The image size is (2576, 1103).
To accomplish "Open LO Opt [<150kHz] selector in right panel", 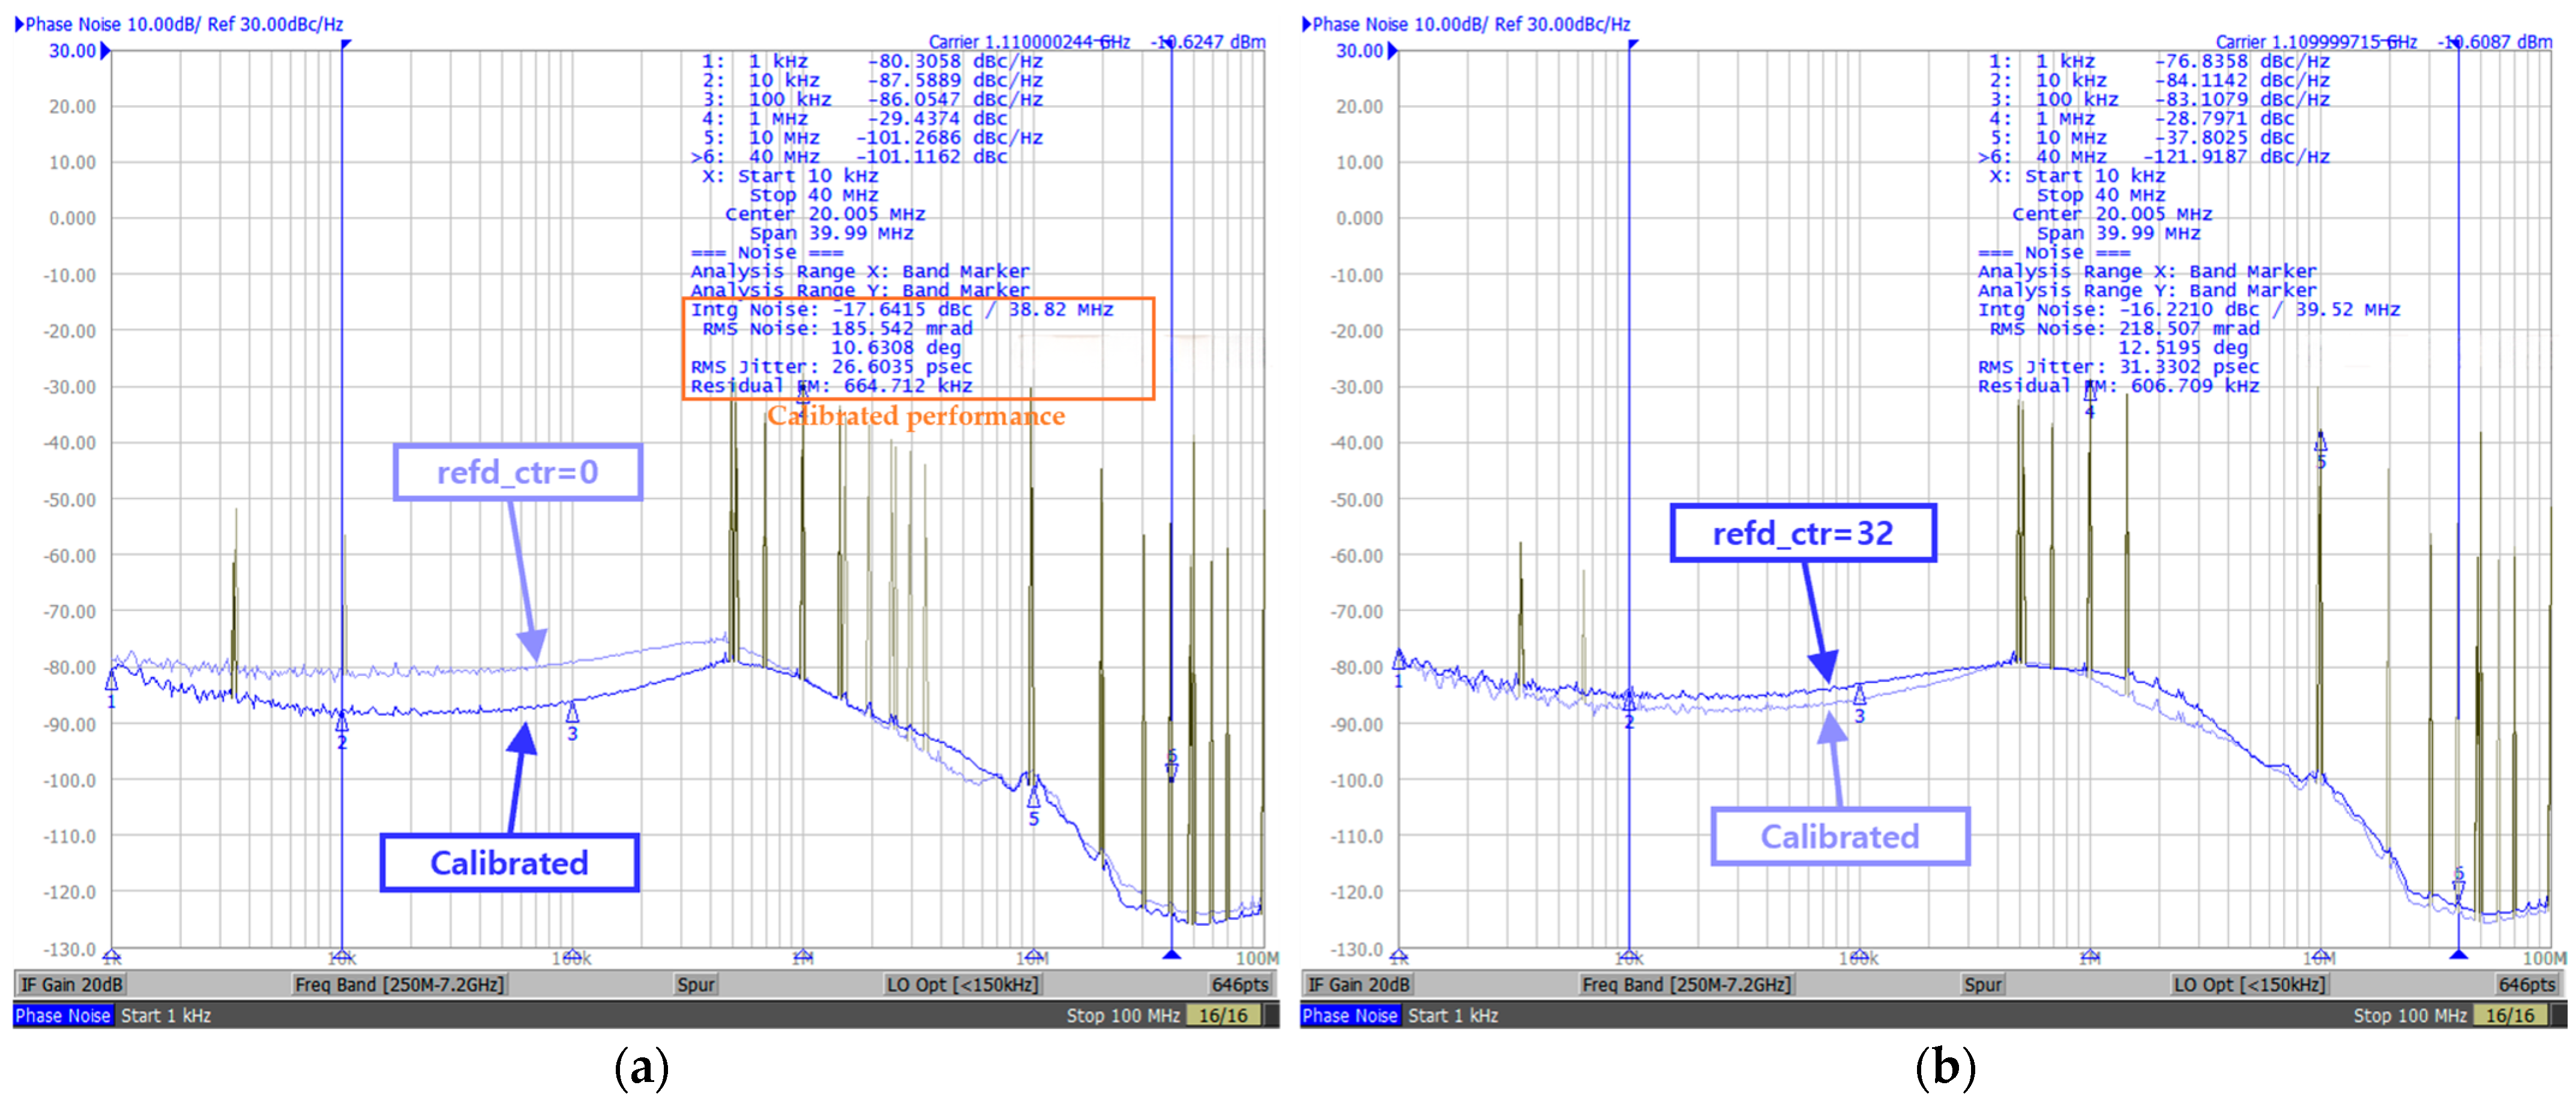I will (2250, 984).
